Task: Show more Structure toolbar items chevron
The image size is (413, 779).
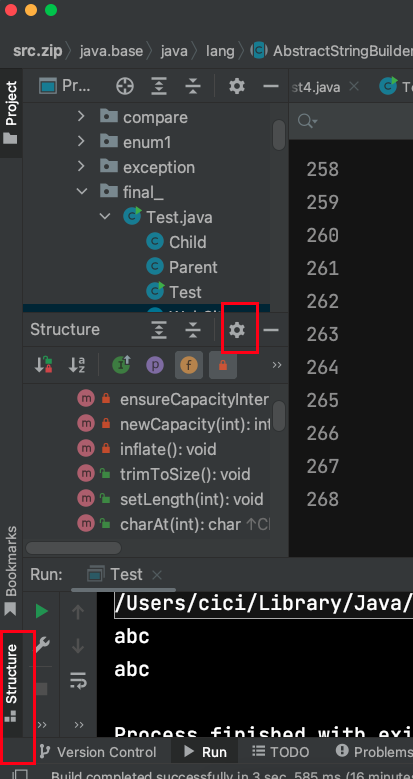Action: [277, 365]
